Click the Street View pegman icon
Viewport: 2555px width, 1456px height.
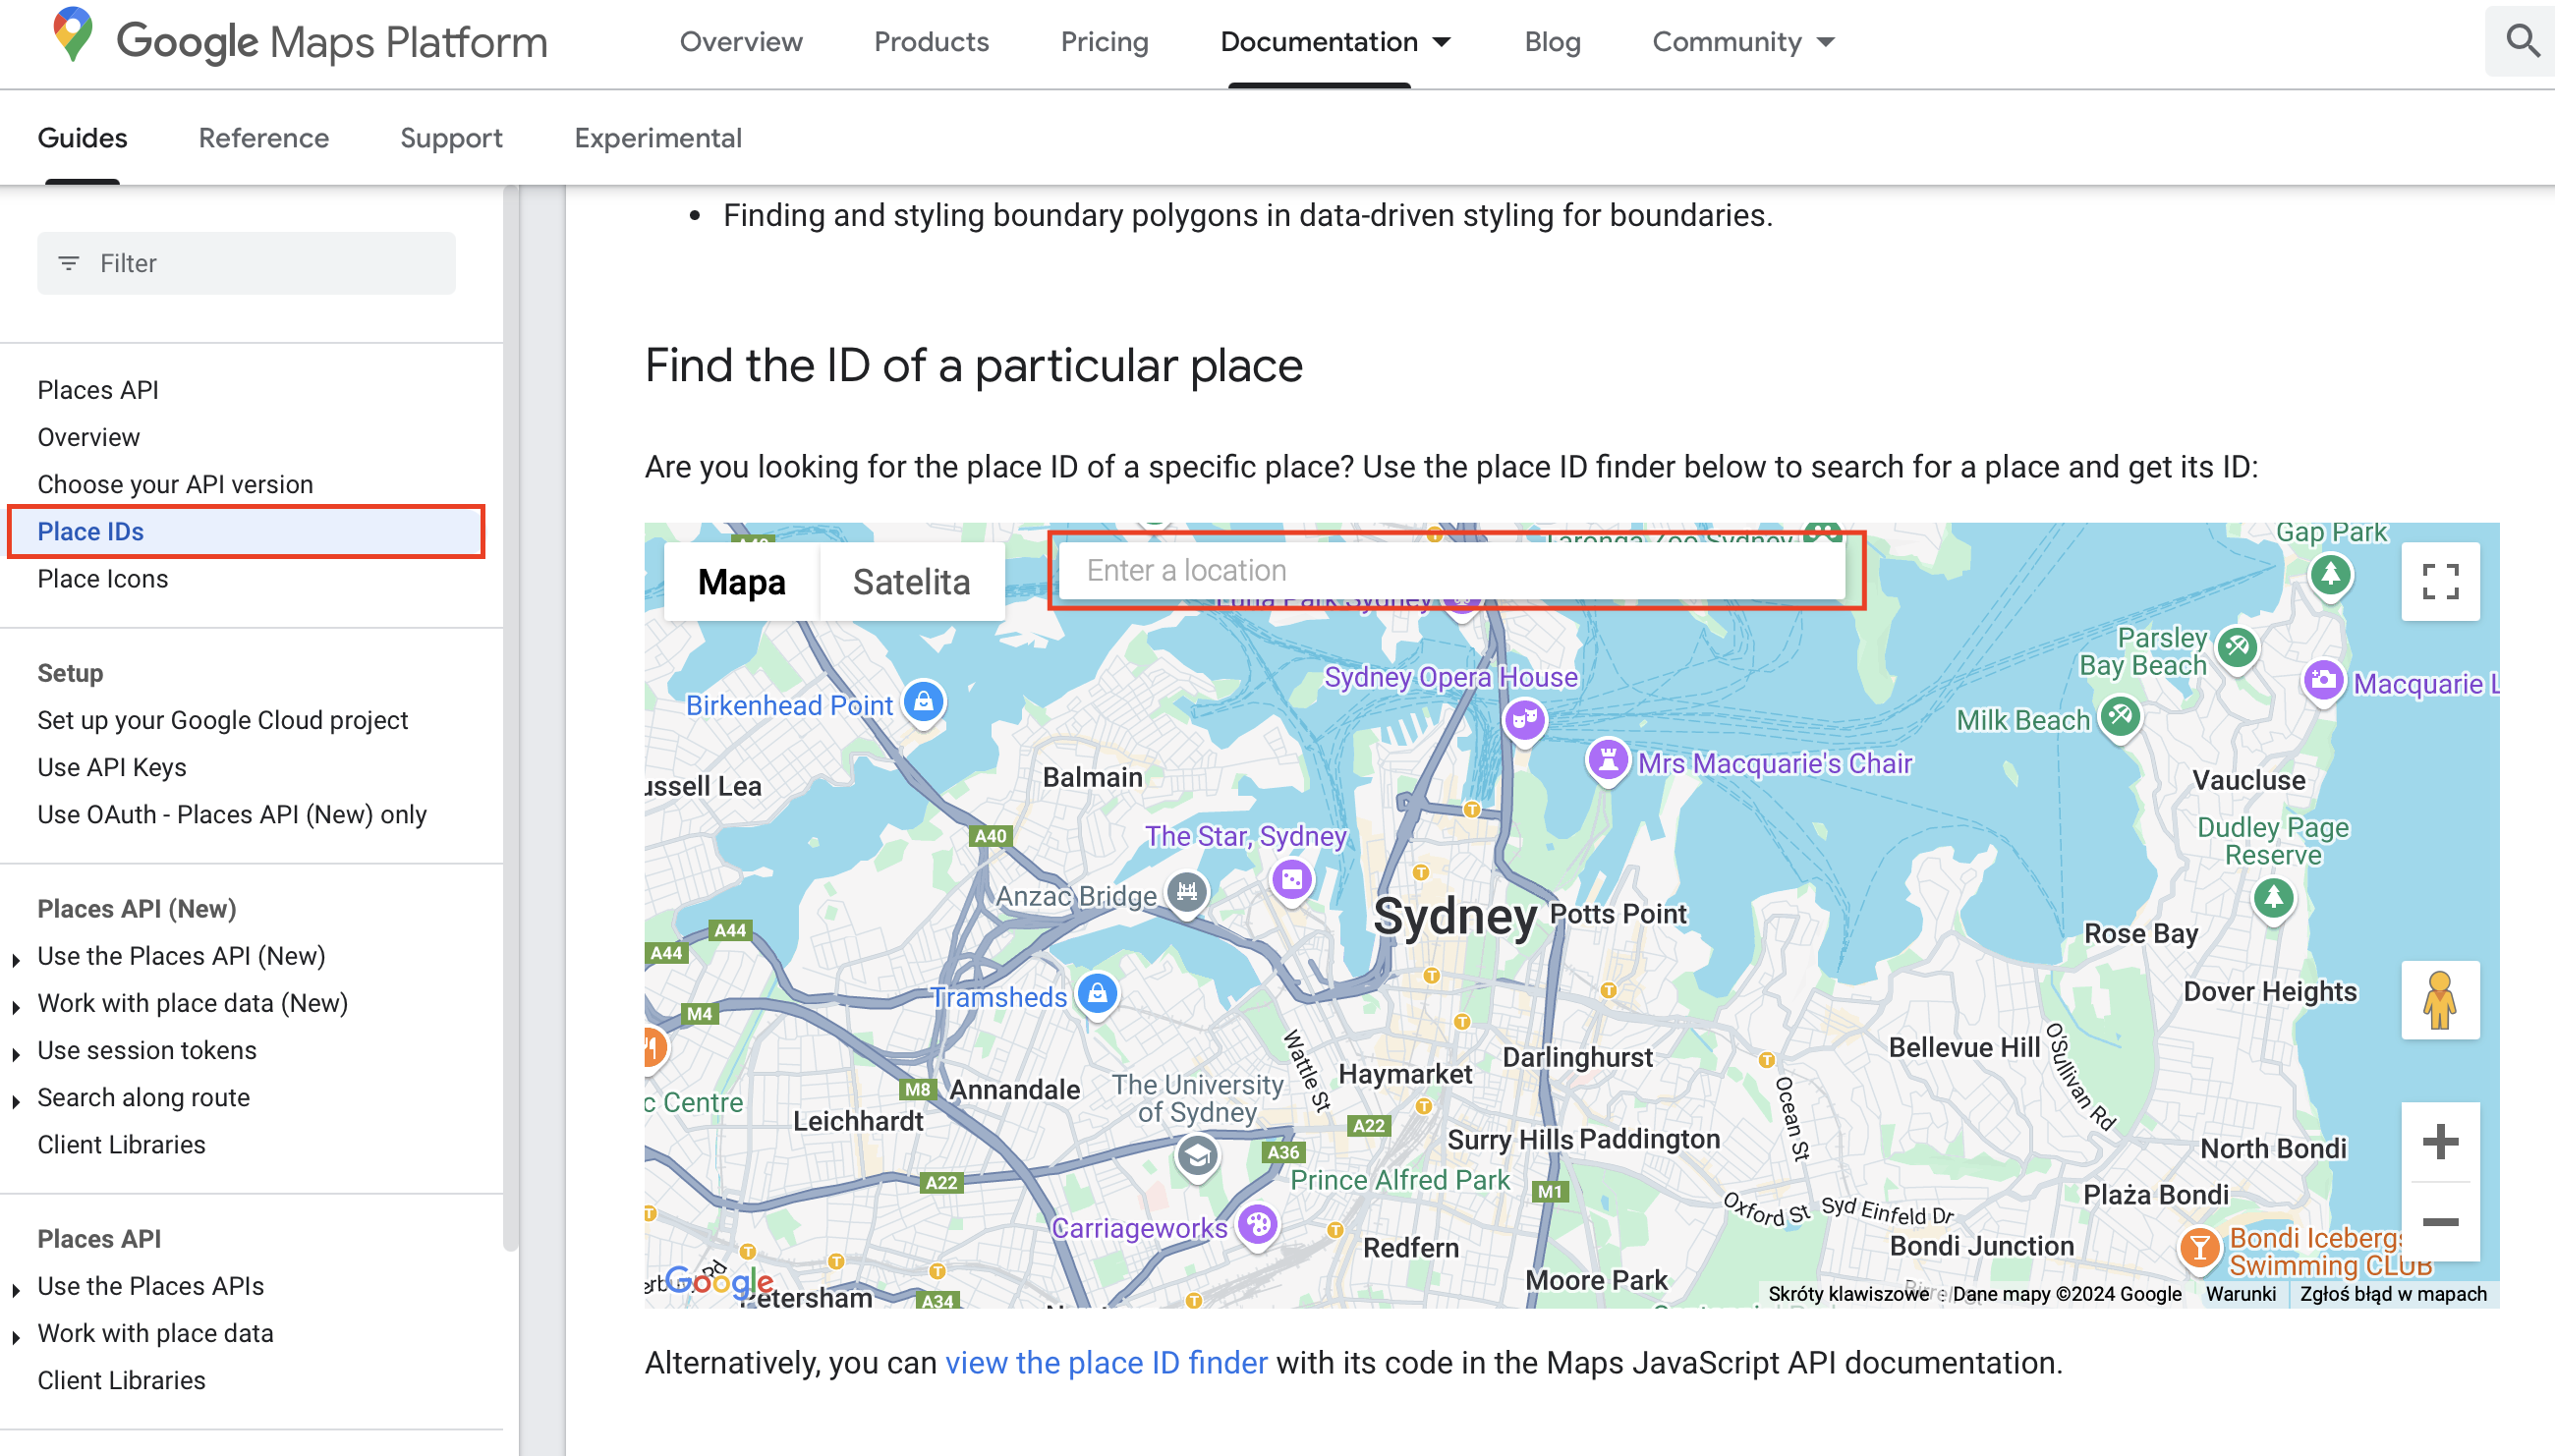pos(2440,1000)
